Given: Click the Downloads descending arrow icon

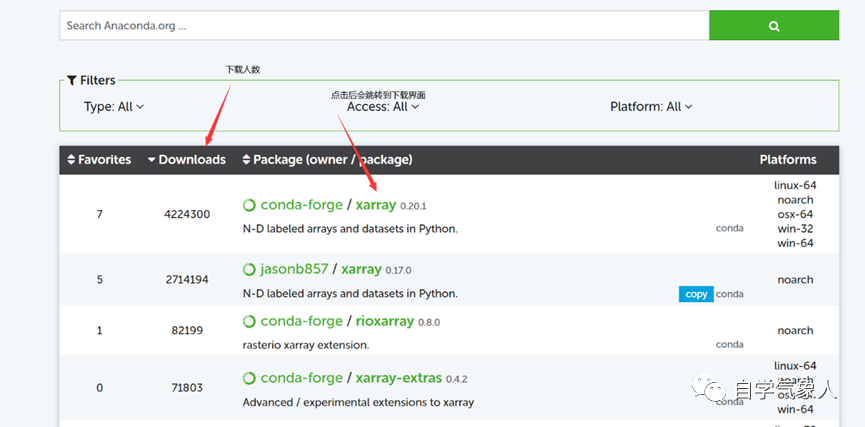Looking at the screenshot, I should pyautogui.click(x=152, y=160).
